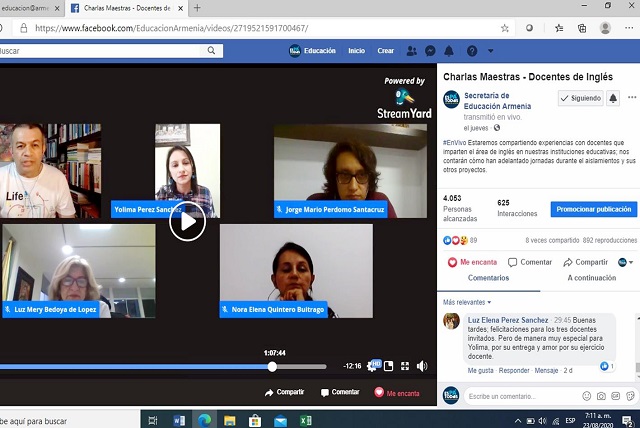This screenshot has height=428, width=640.
Task: Open browser settings three-dot menu
Action: tap(629, 28)
